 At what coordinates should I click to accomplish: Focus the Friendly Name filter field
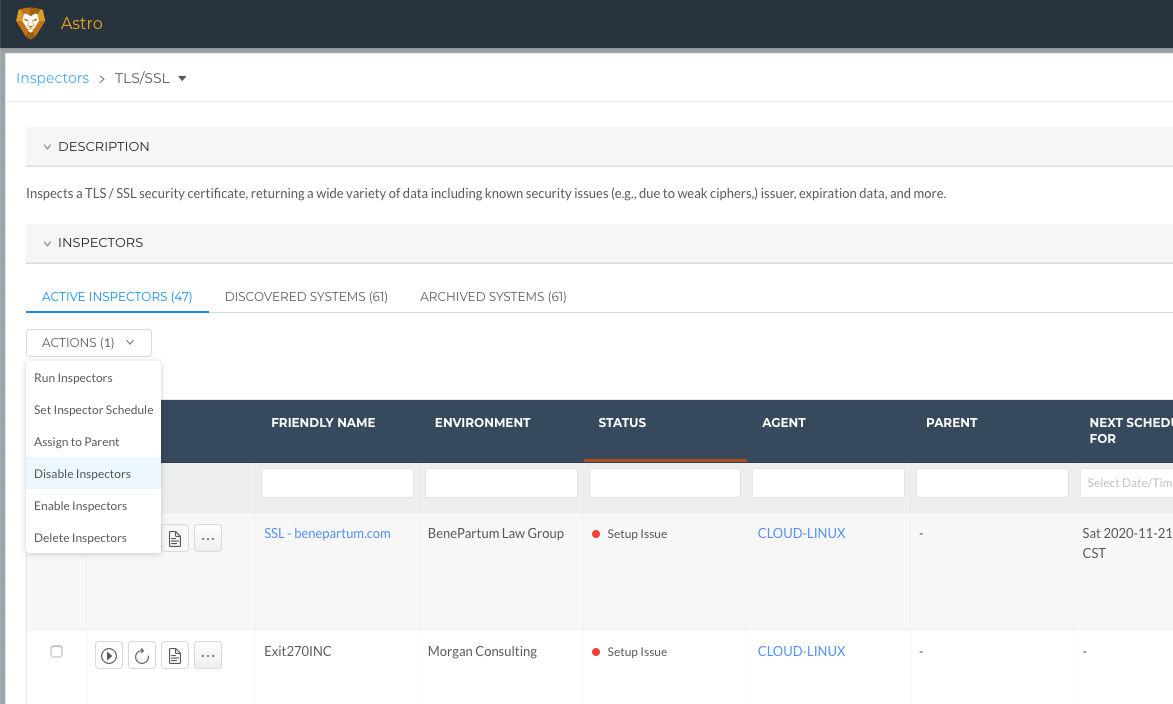(337, 483)
